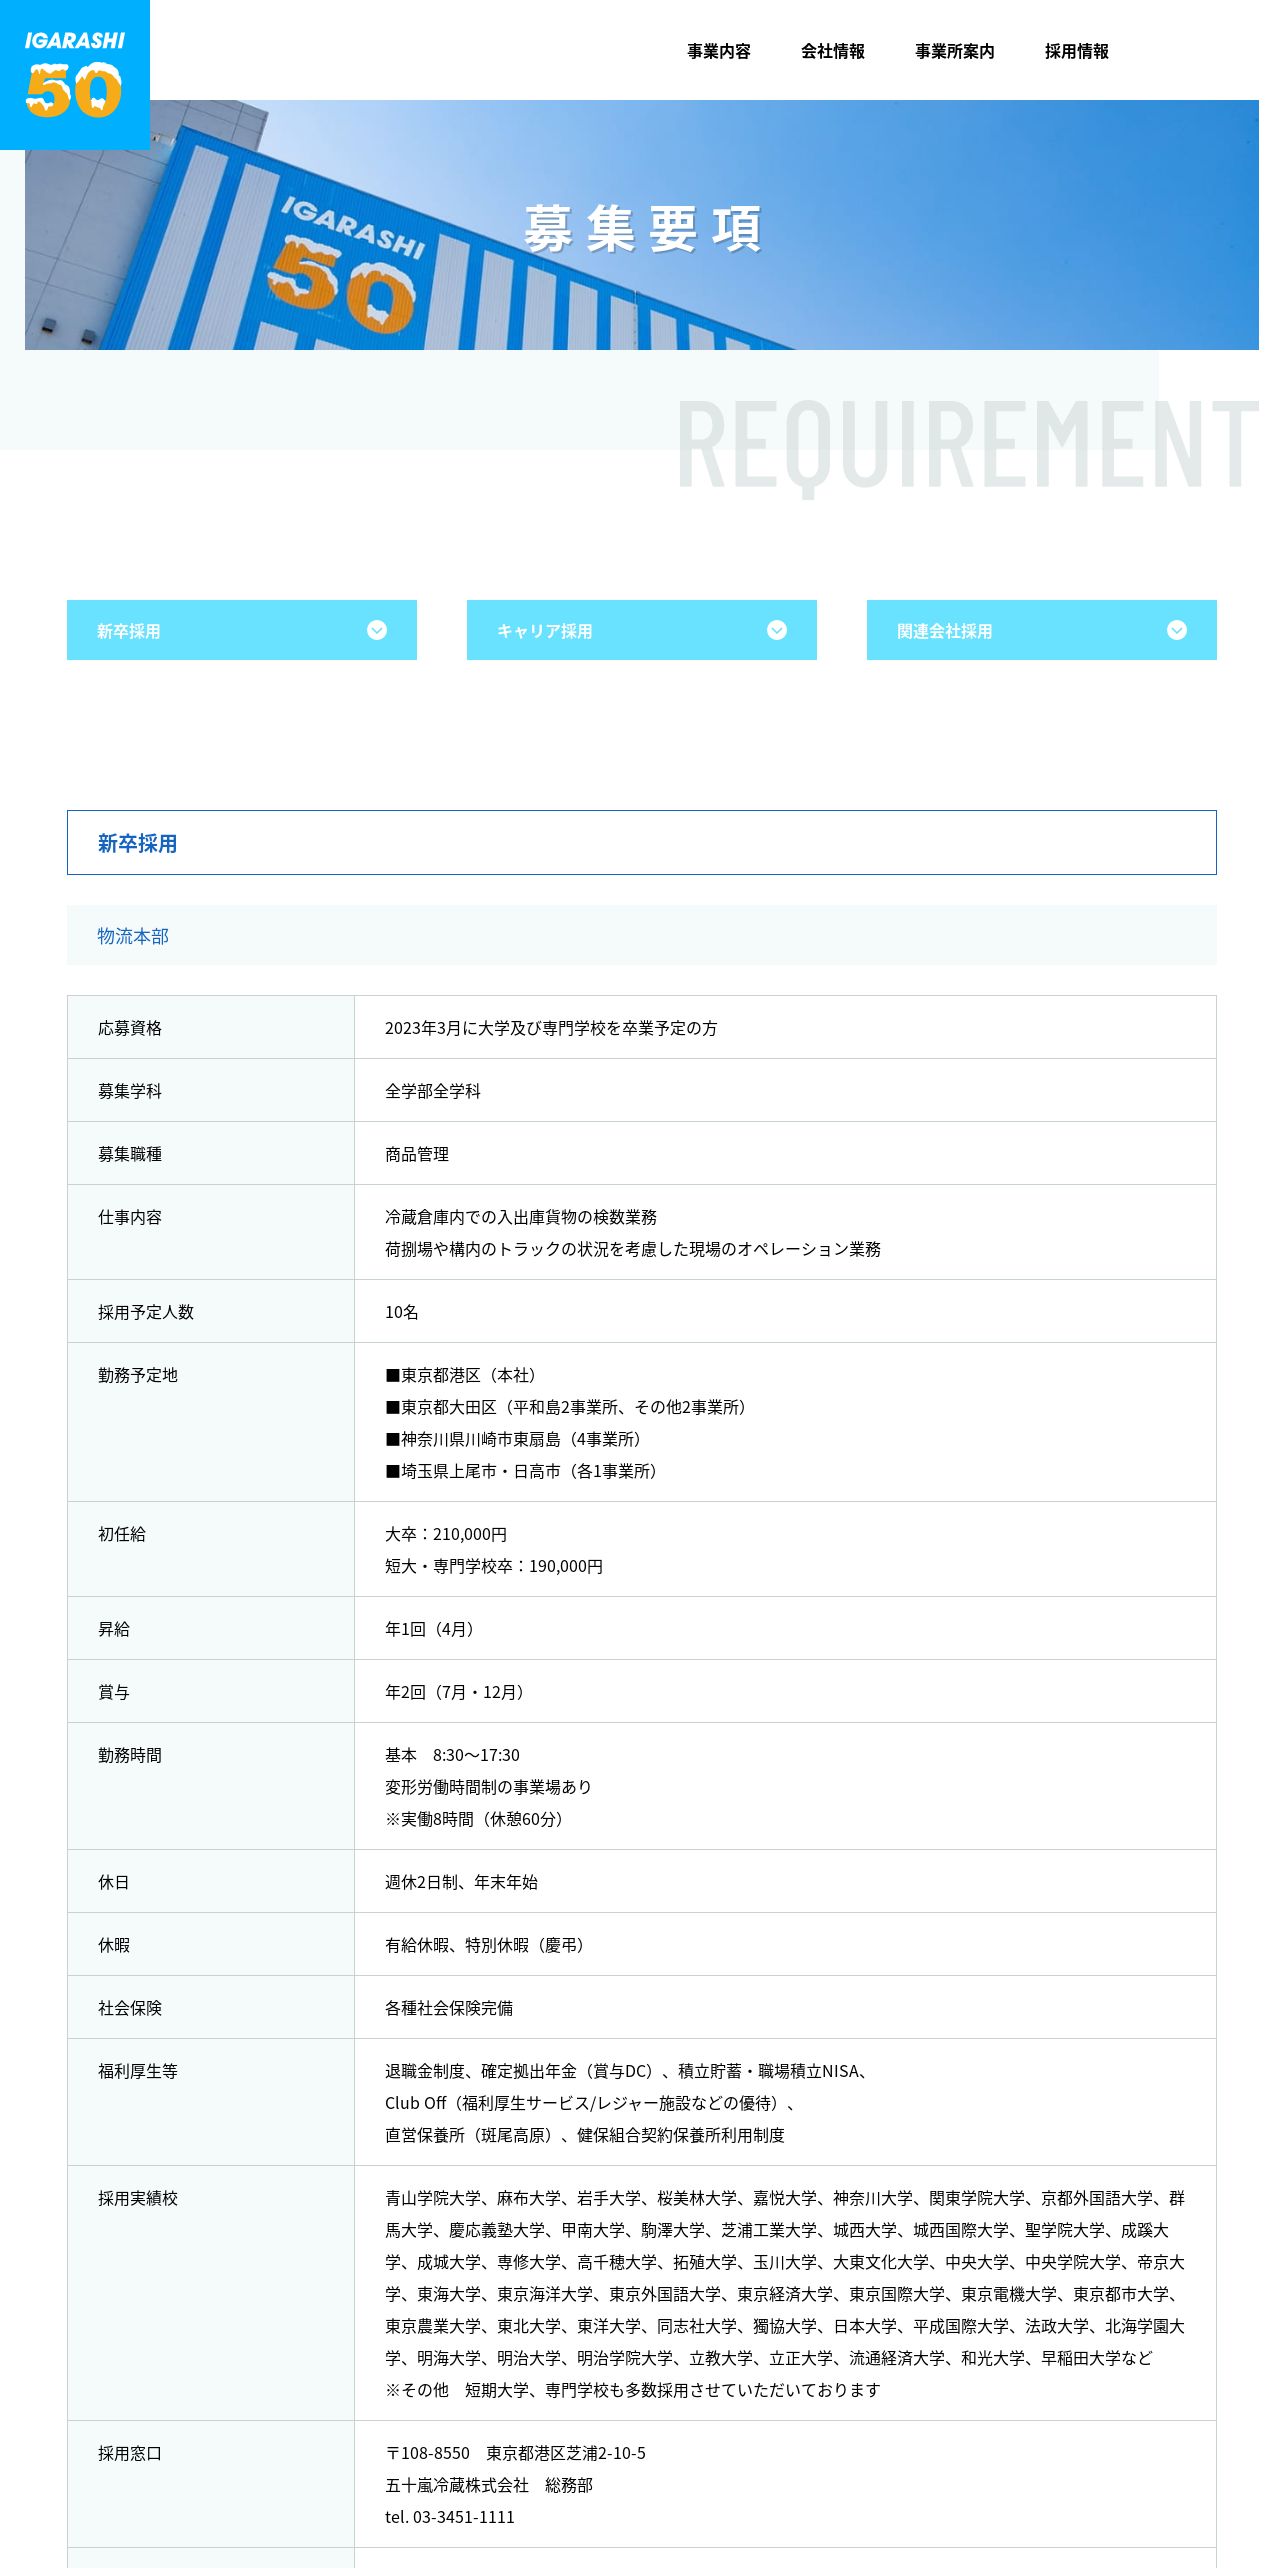This screenshot has height=2568, width=1284.
Task: Click the 昇給 row label
Action: [114, 1629]
